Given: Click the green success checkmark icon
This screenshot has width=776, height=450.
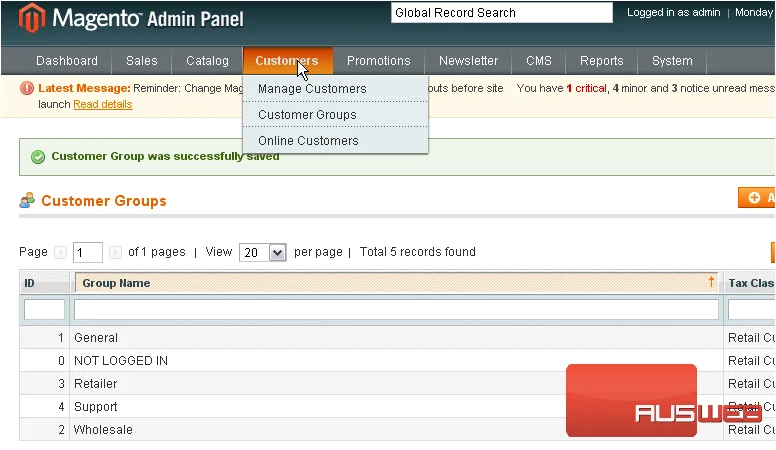Looking at the screenshot, I should point(38,157).
